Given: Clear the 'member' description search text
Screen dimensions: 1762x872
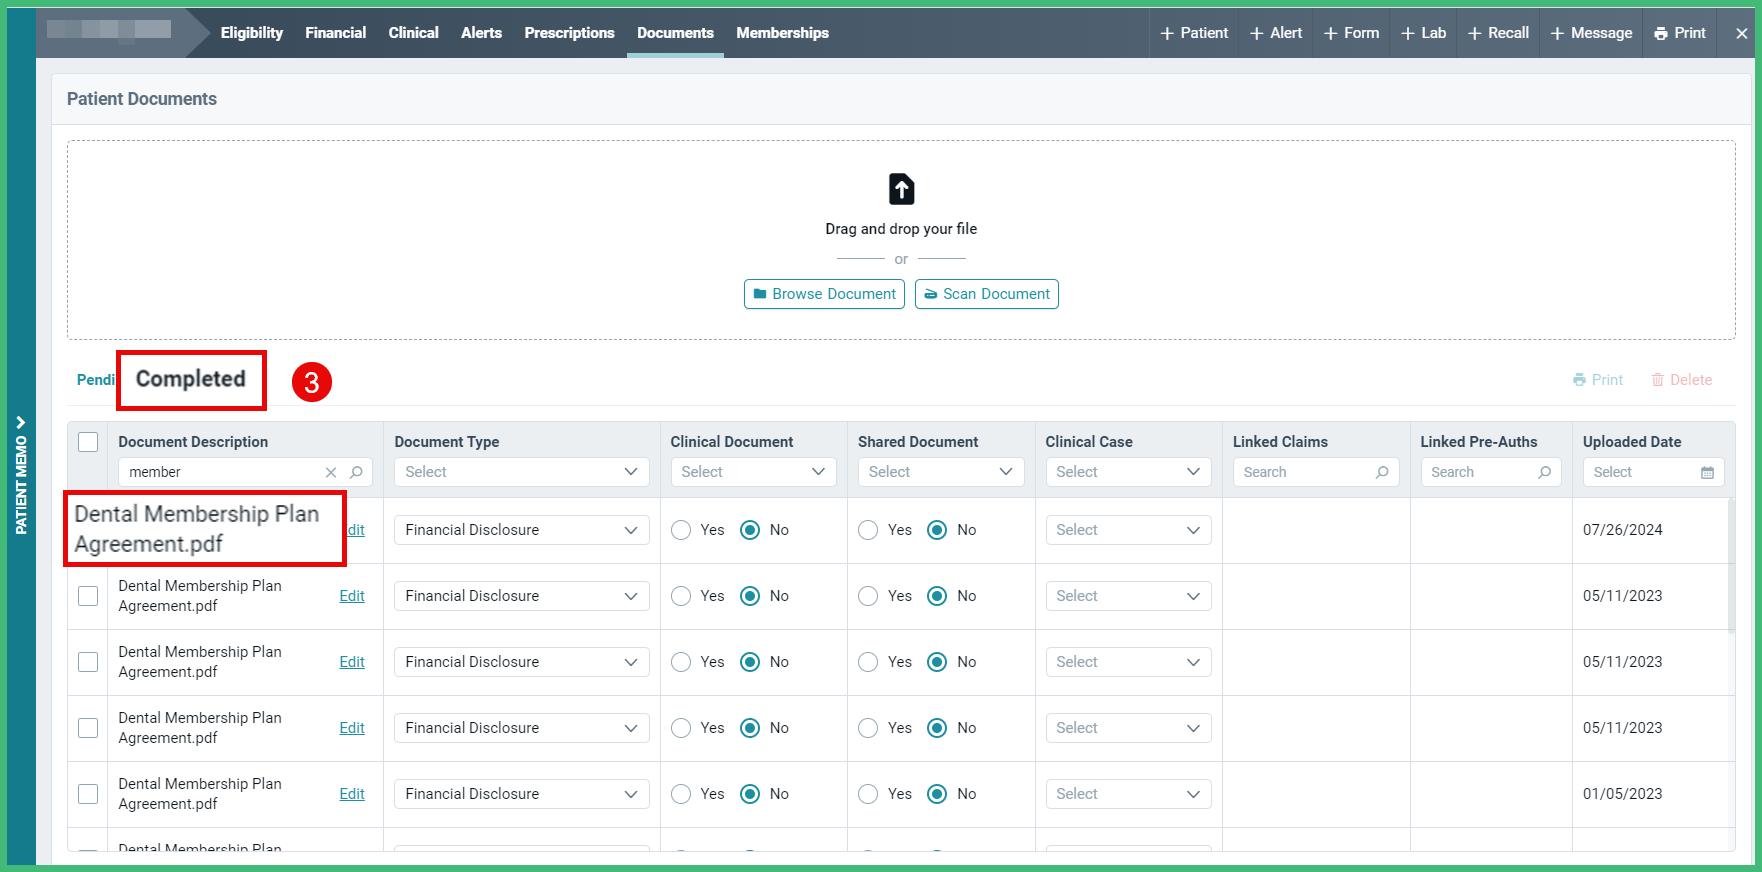Looking at the screenshot, I should tap(331, 472).
